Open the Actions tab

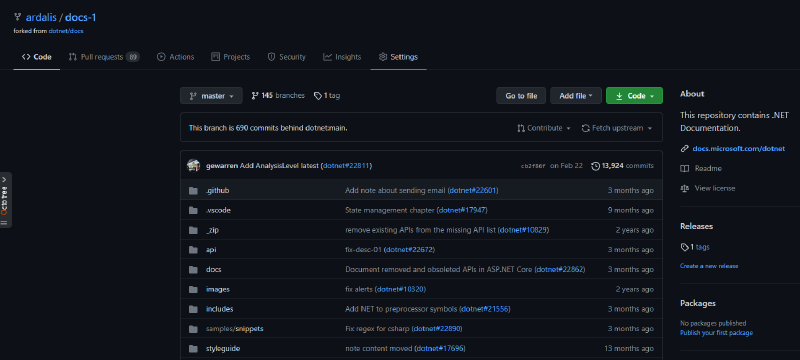(176, 57)
